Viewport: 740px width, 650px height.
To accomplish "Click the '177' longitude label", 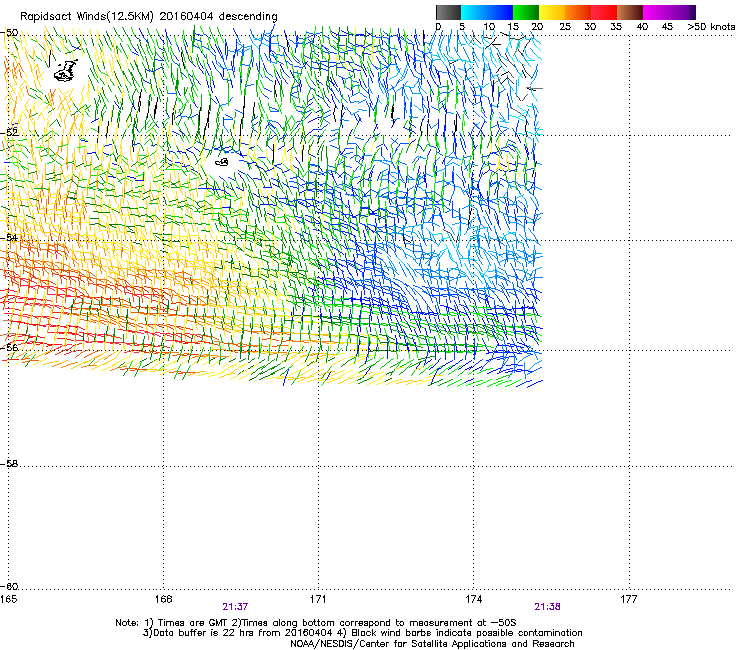I will click(x=628, y=599).
